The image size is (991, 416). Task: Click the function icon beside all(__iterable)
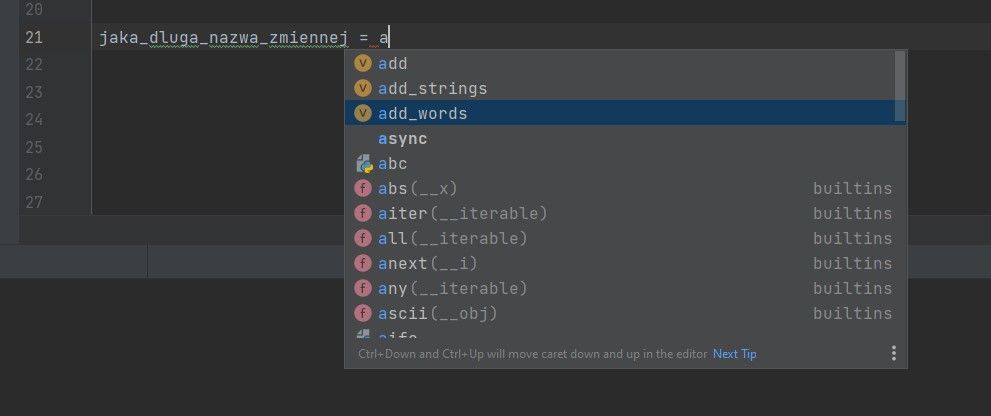(362, 238)
